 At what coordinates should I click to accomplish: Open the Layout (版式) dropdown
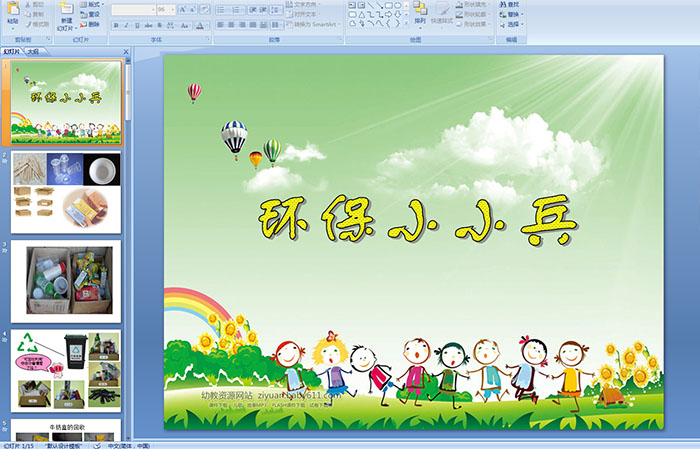pyautogui.click(x=92, y=4)
